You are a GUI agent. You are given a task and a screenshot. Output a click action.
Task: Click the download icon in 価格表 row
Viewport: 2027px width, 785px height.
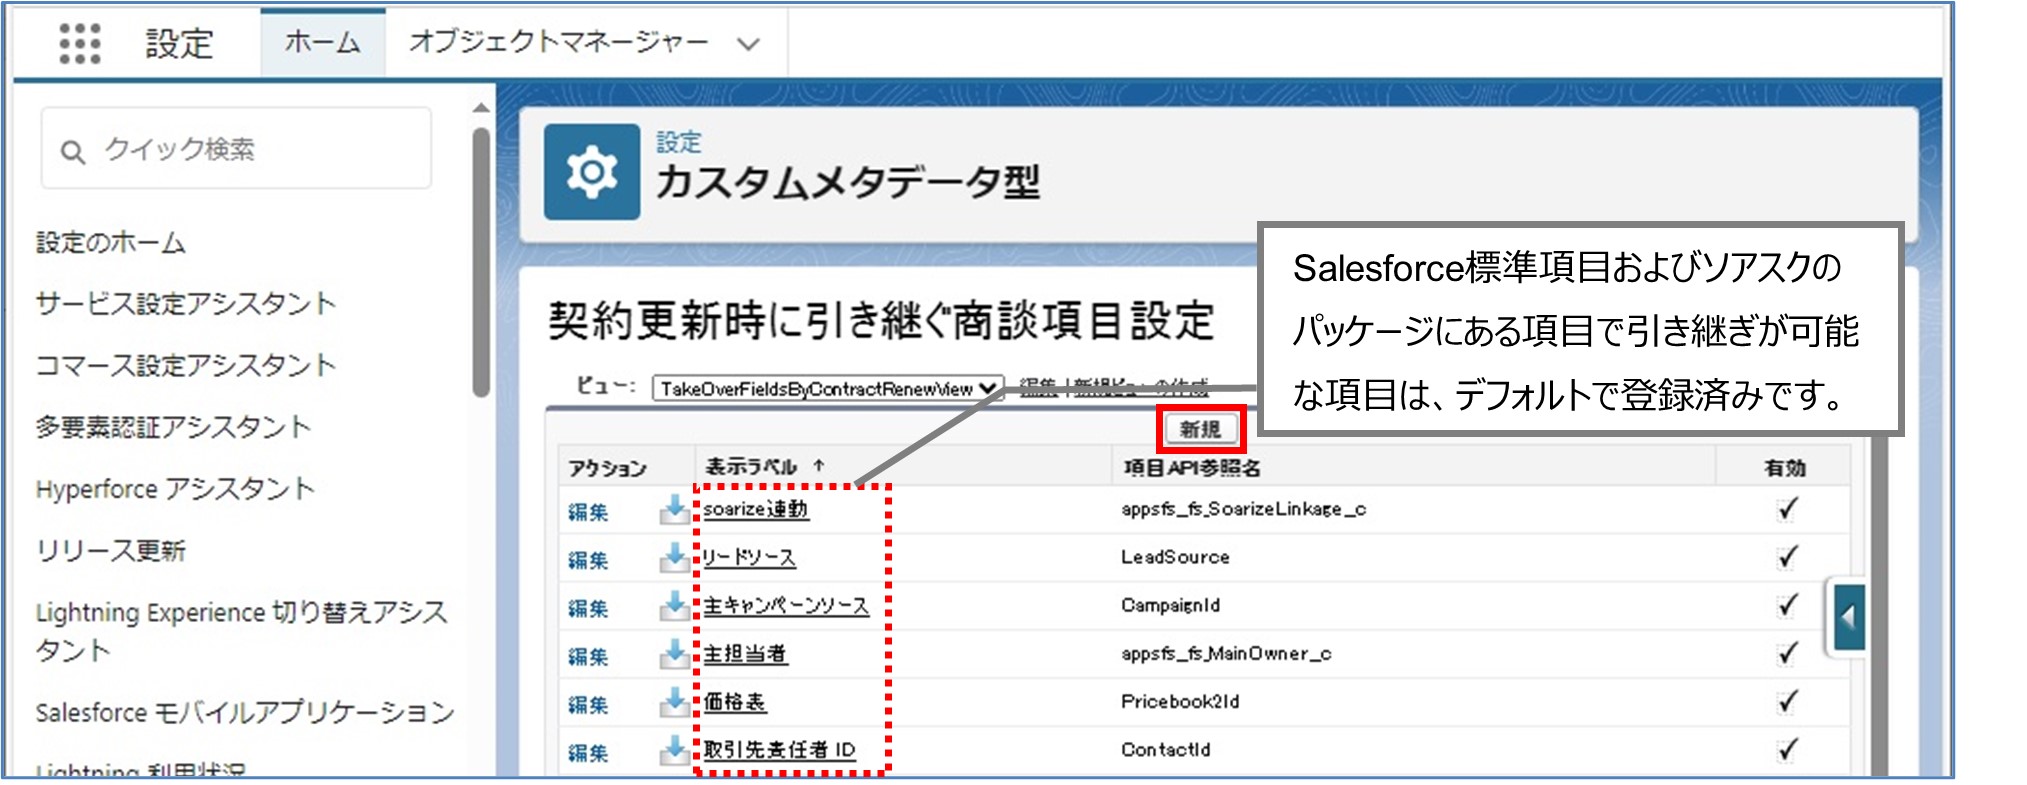point(675,701)
